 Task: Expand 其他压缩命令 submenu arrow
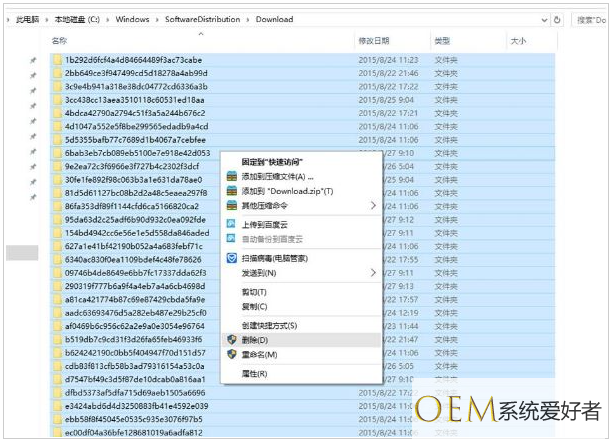[373, 205]
